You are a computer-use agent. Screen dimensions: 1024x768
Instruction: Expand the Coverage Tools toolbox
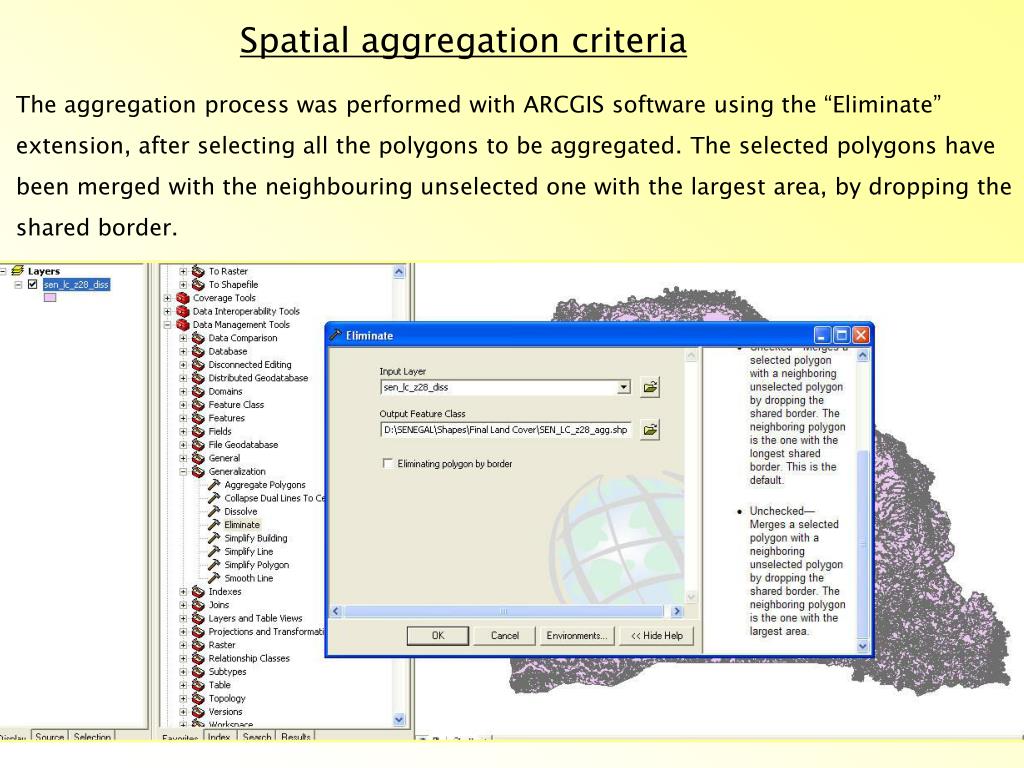[167, 298]
